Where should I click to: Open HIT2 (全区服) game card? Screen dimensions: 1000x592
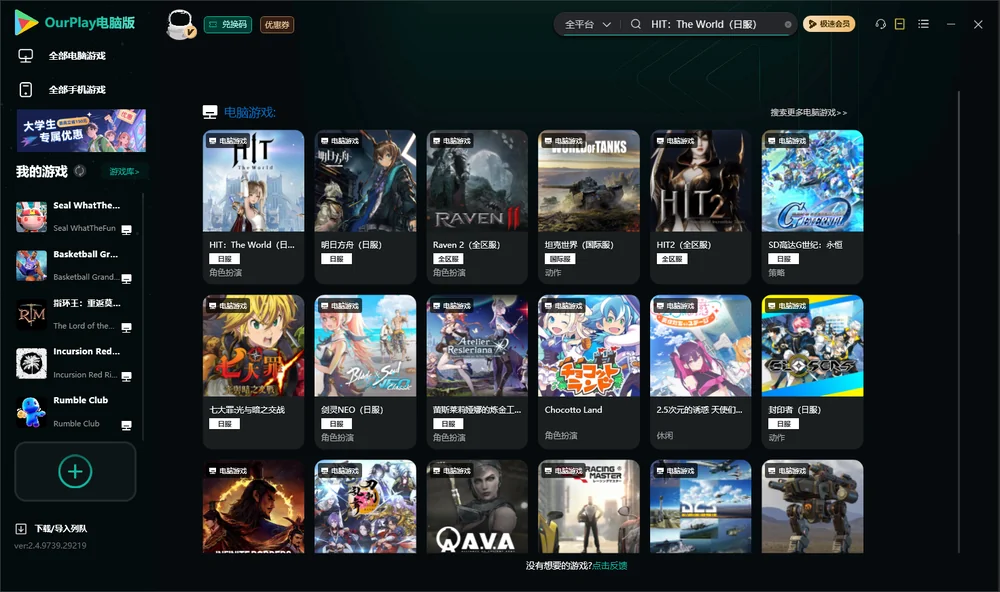700,207
